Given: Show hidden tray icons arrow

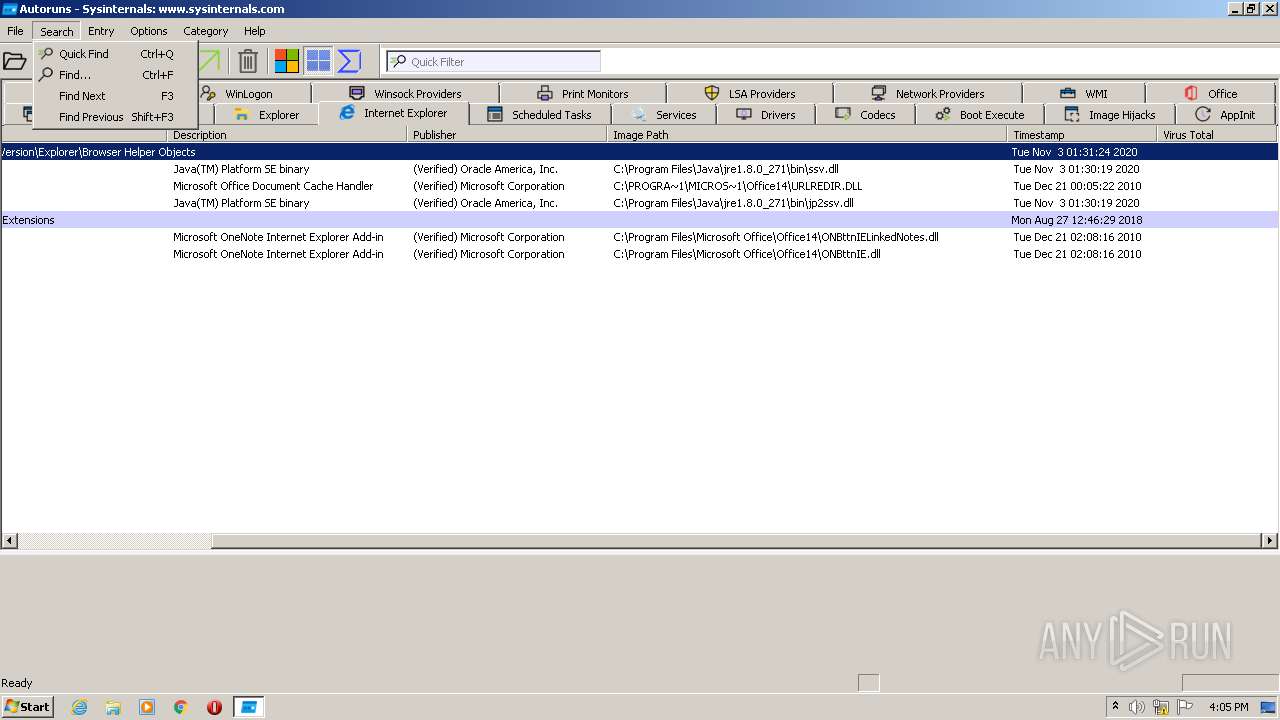Looking at the screenshot, I should [1115, 706].
